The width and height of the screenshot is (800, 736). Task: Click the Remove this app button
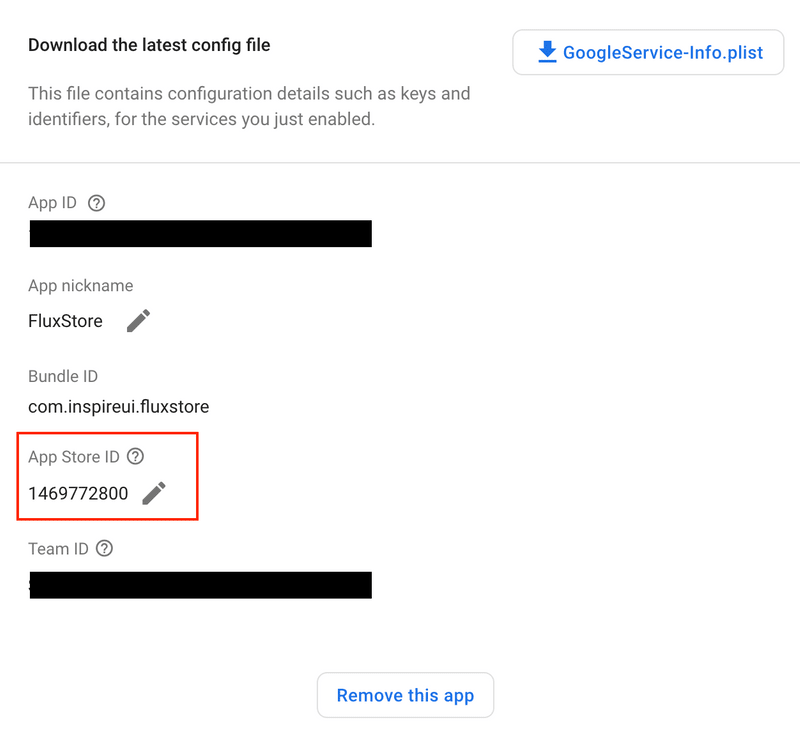click(x=405, y=695)
